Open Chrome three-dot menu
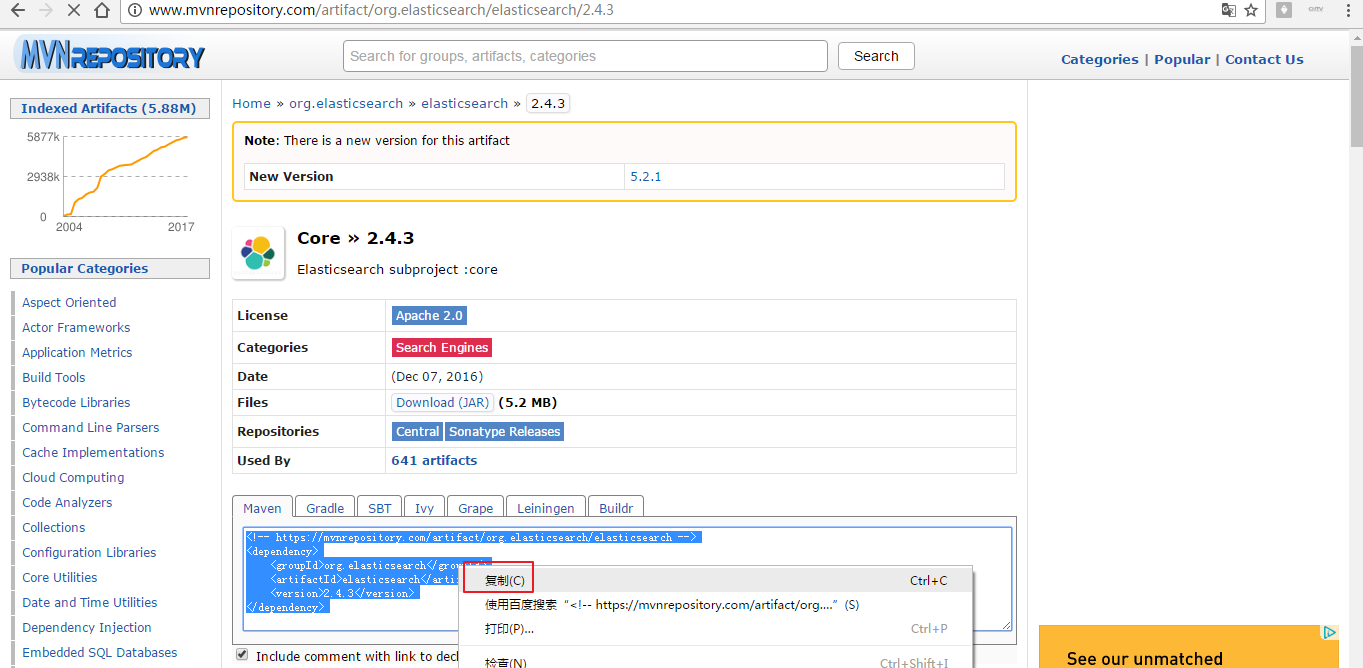Screen dimensions: 1363x668 (x=1346, y=10)
